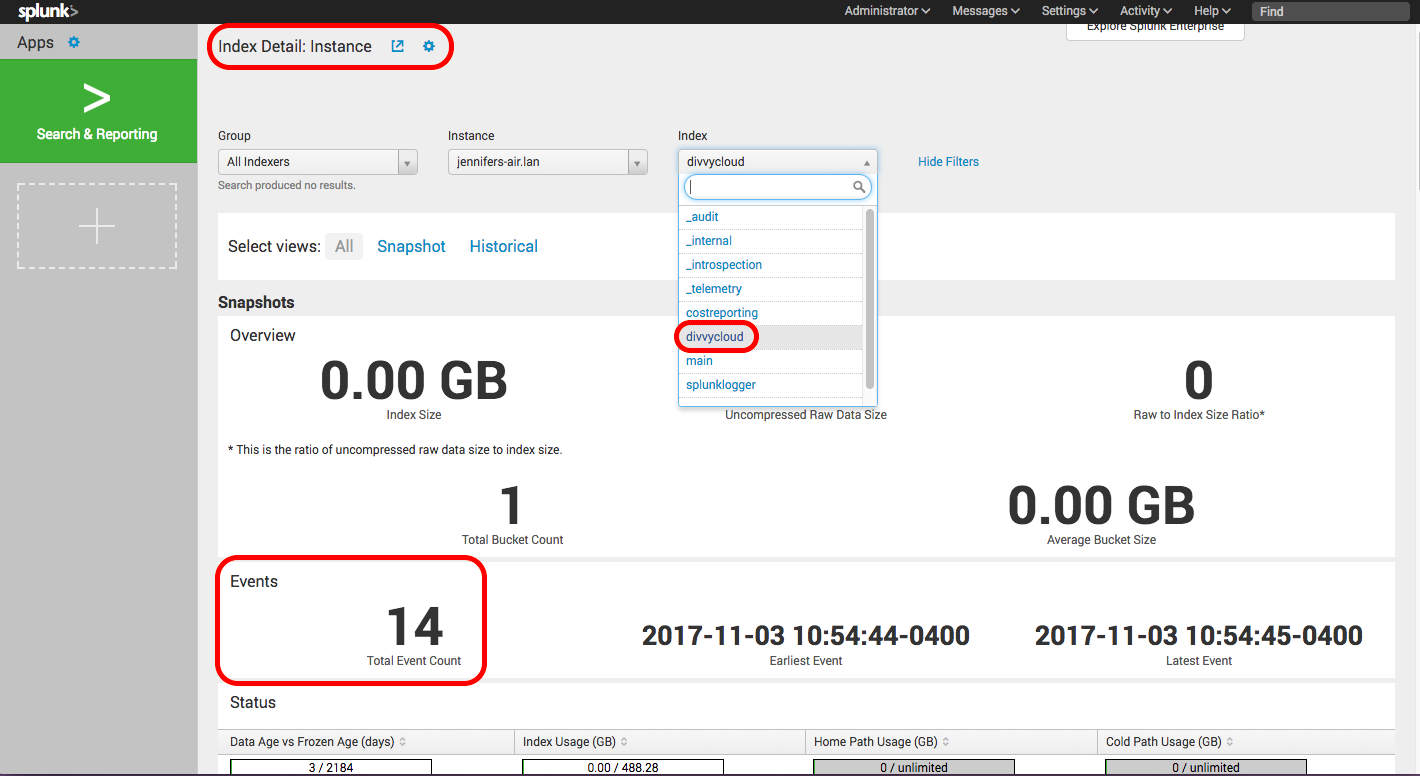This screenshot has width=1420, height=776.
Task: Click "Search produced no results." message
Action: click(287, 185)
